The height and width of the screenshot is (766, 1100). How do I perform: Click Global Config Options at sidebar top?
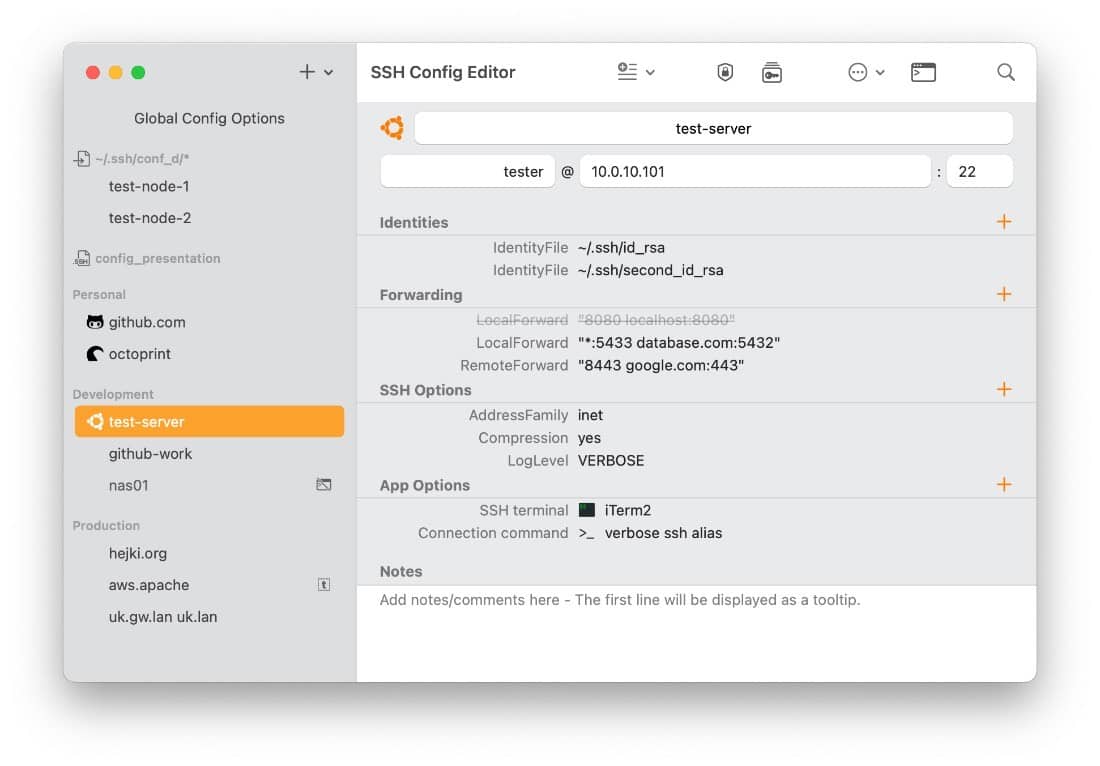(x=209, y=118)
